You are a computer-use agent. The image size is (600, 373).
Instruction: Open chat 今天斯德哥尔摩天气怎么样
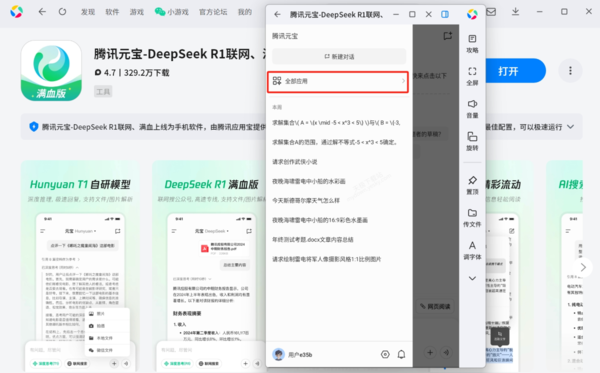pyautogui.click(x=306, y=200)
